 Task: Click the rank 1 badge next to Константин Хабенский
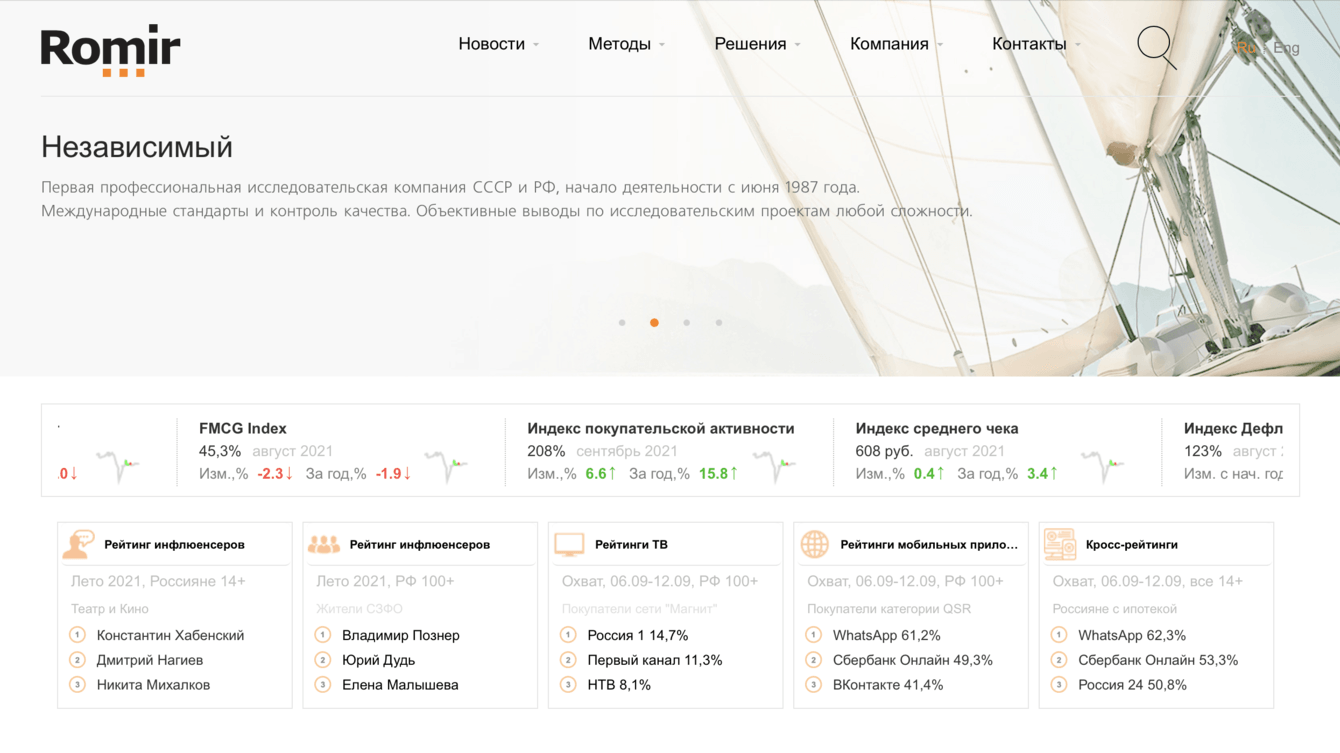pyautogui.click(x=77, y=635)
